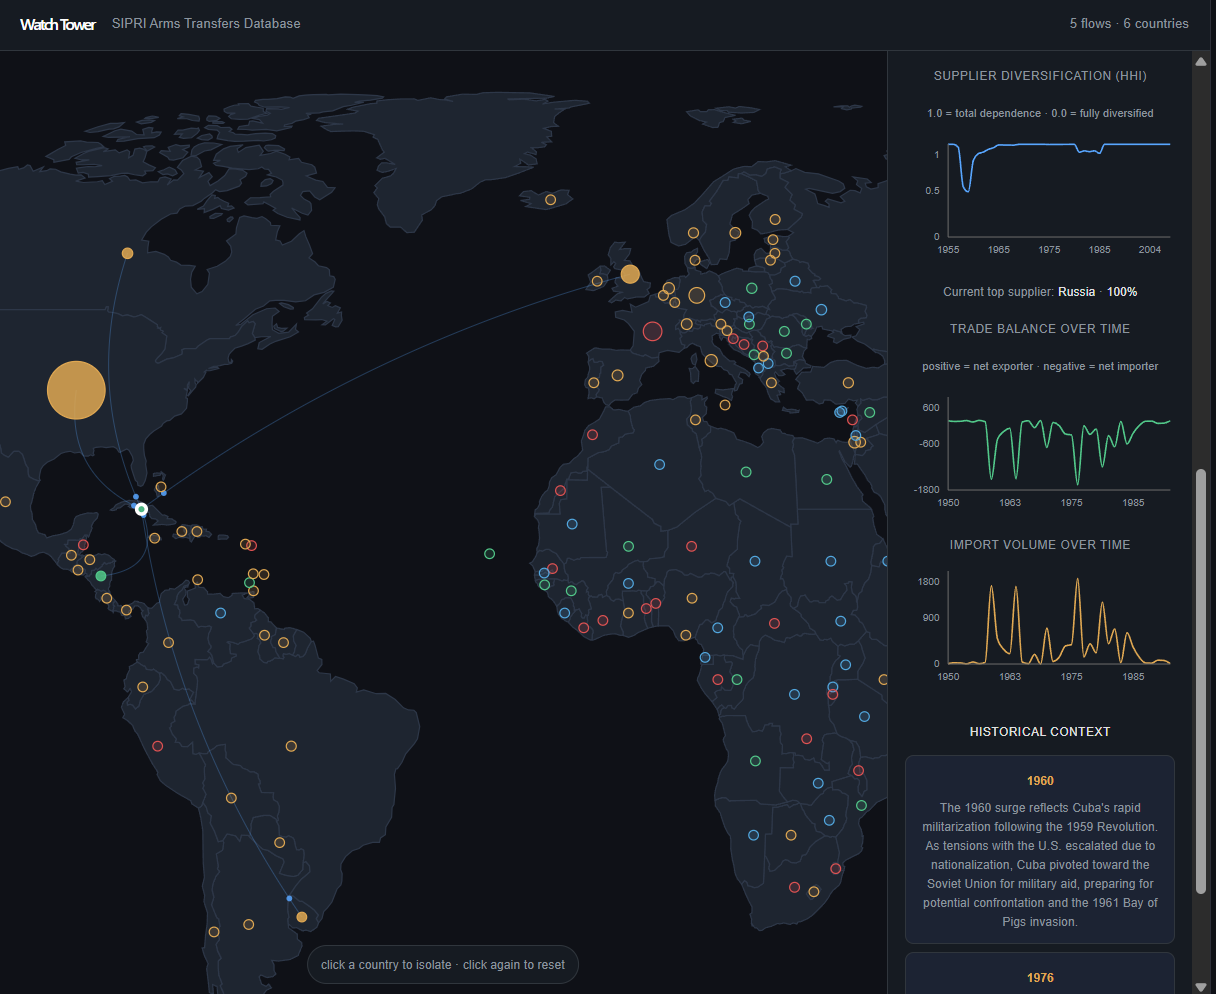This screenshot has width=1216, height=994.
Task: Click the Paraguay marker
Action: (279, 843)
